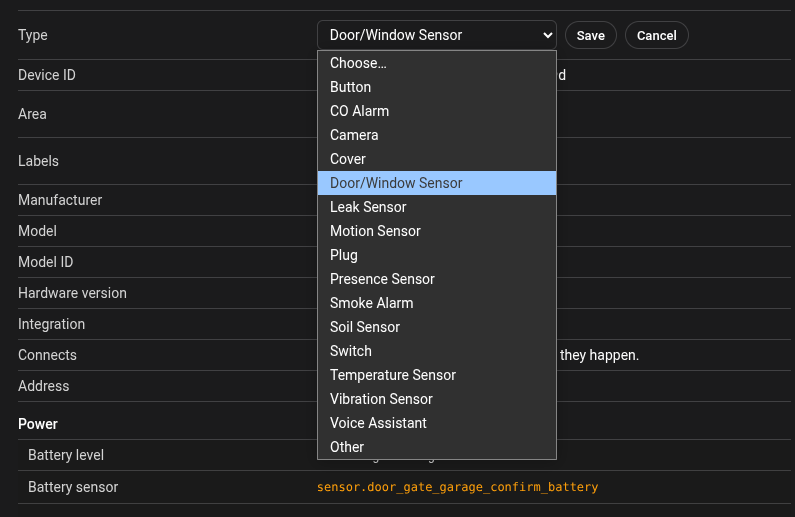
Task: Click the Manufacturer label
Action: [x=60, y=200]
